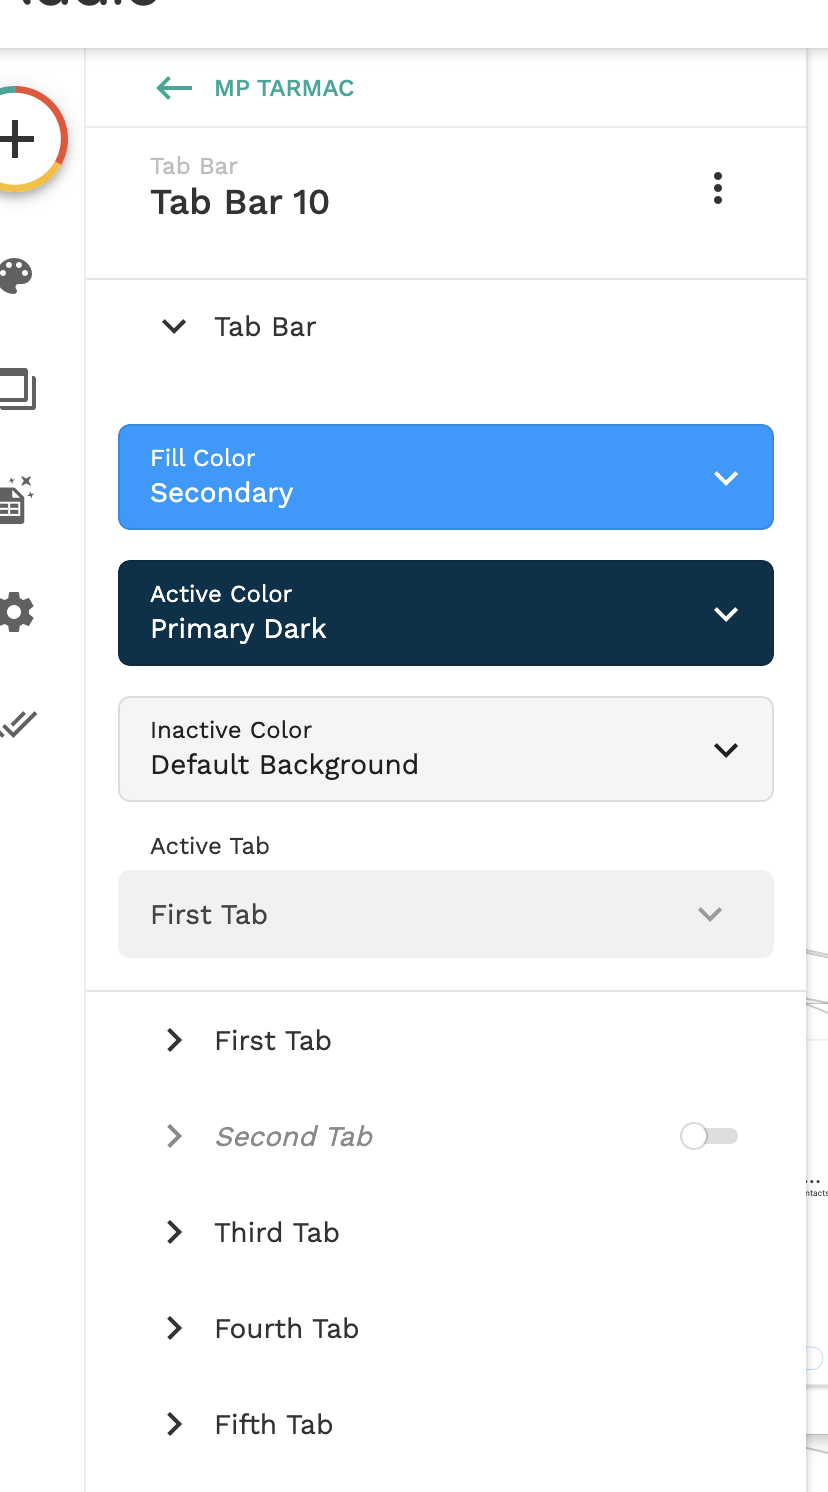Open the Active Color Primary Dark dropdown
The image size is (828, 1492).
click(x=445, y=613)
